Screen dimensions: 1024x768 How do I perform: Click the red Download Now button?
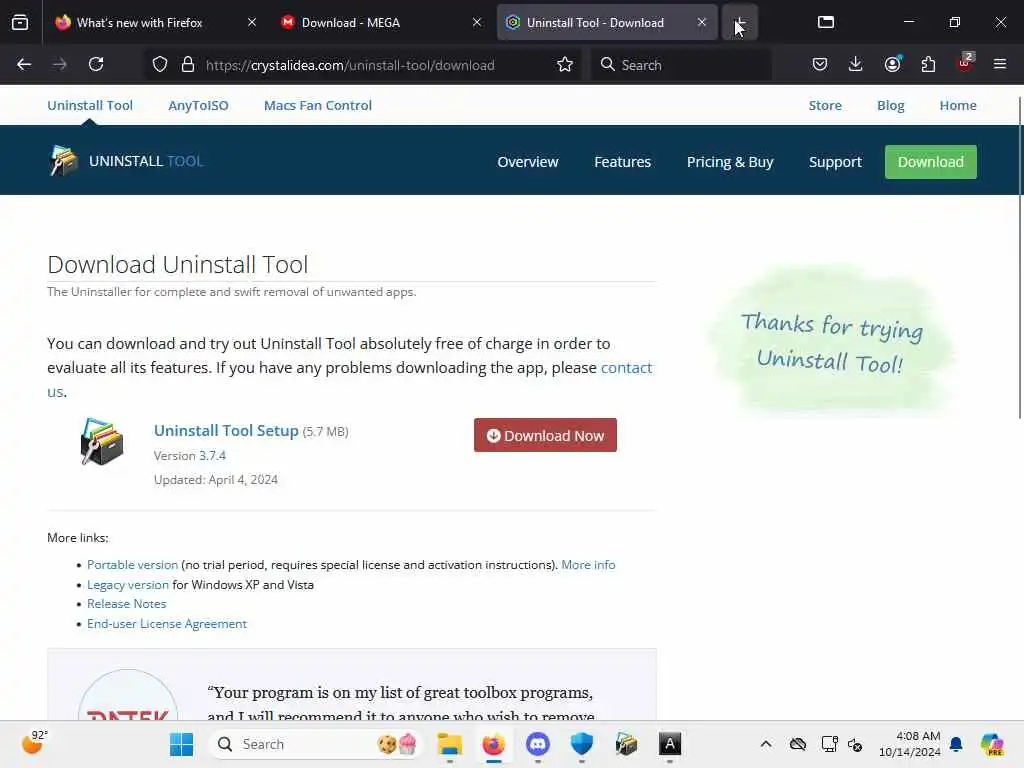[545, 435]
